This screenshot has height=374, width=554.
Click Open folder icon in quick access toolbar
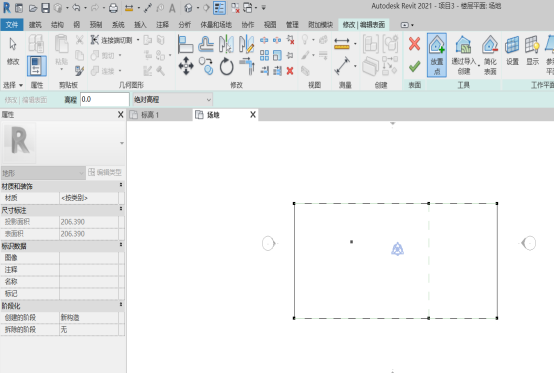click(x=33, y=8)
